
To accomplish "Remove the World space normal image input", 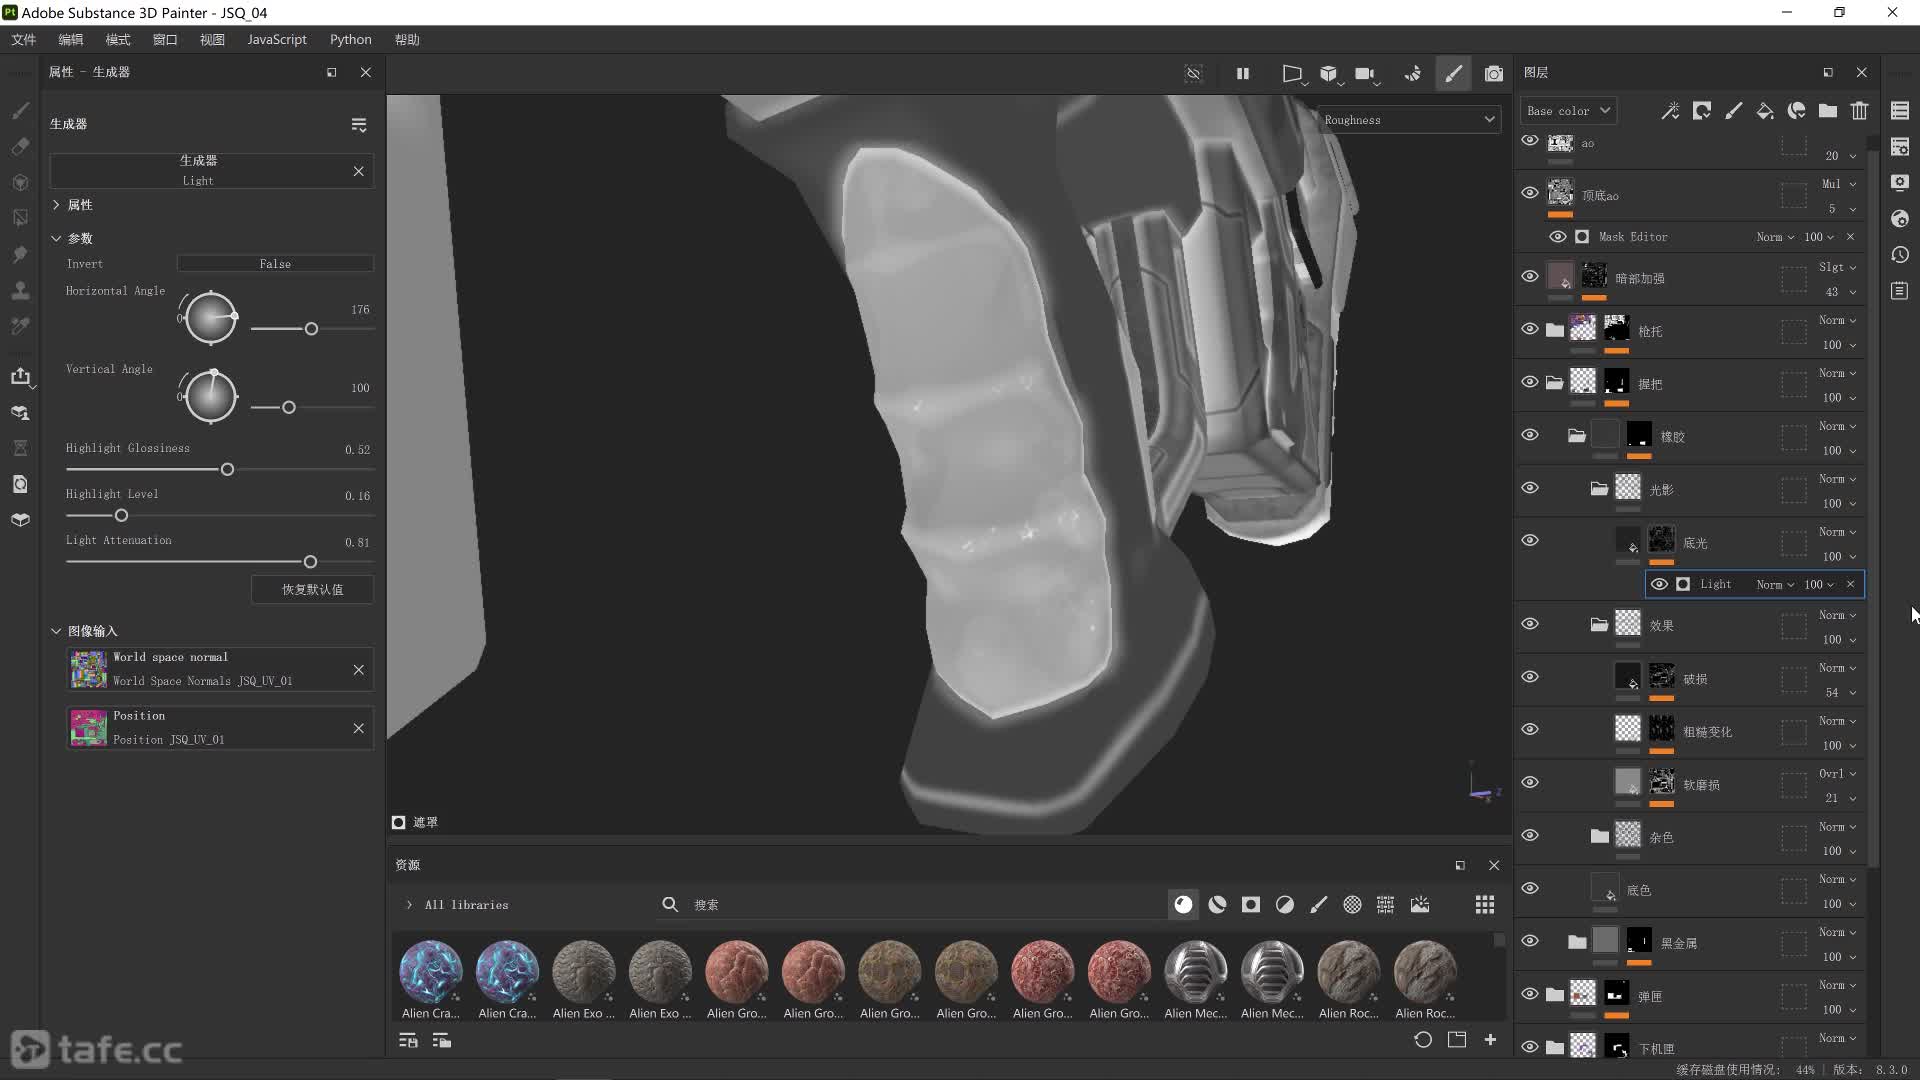I will 358,670.
